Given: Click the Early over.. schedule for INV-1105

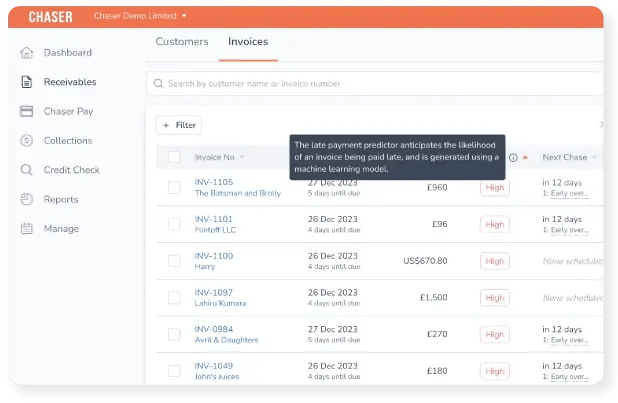Looking at the screenshot, I should pos(569,193).
